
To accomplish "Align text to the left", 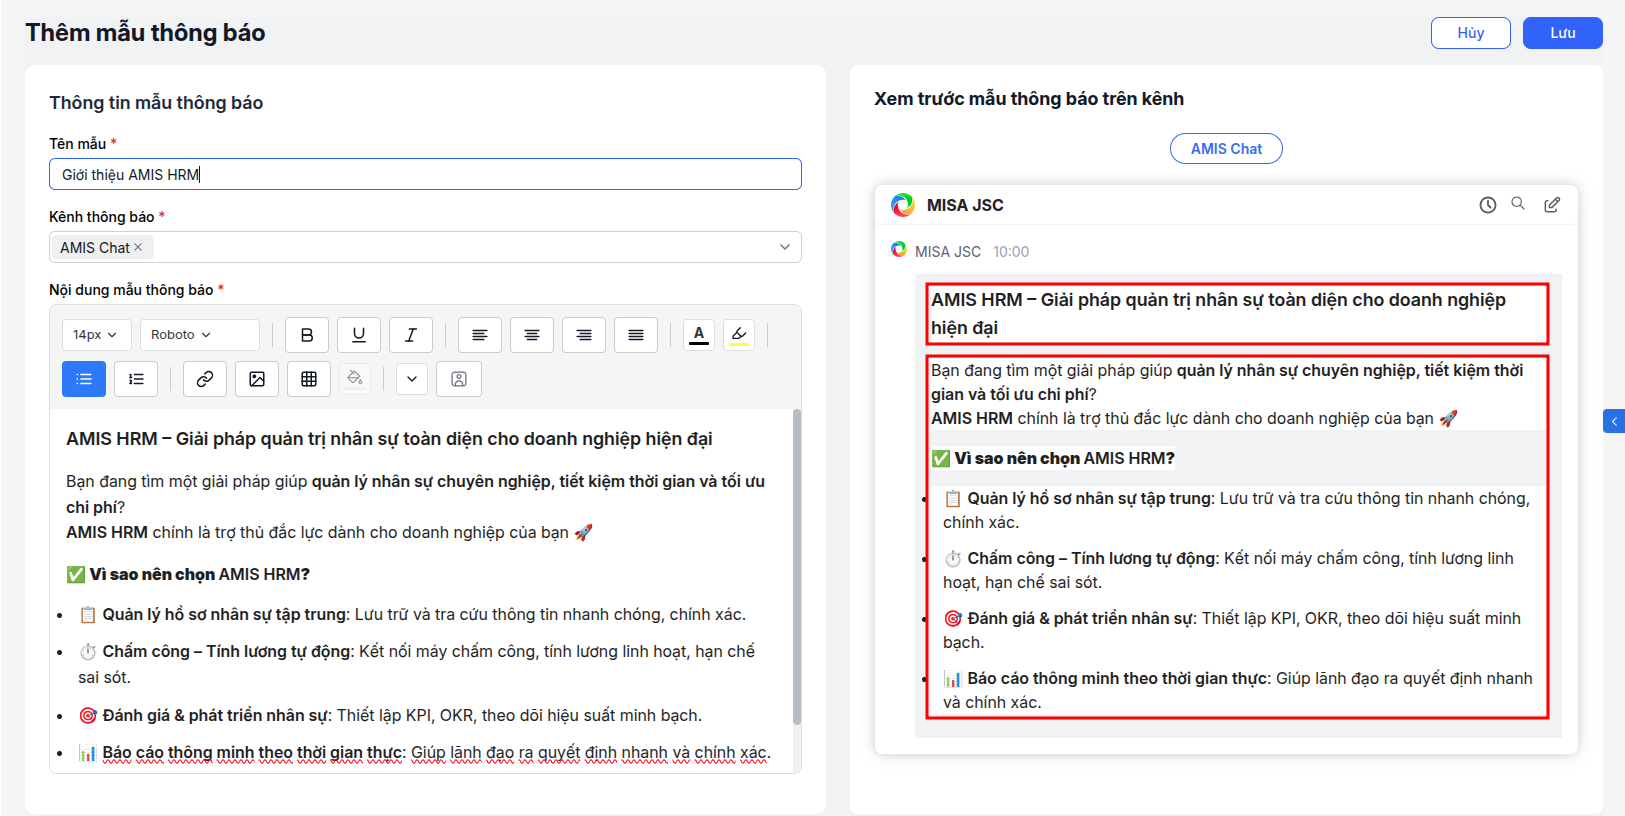I will [480, 335].
